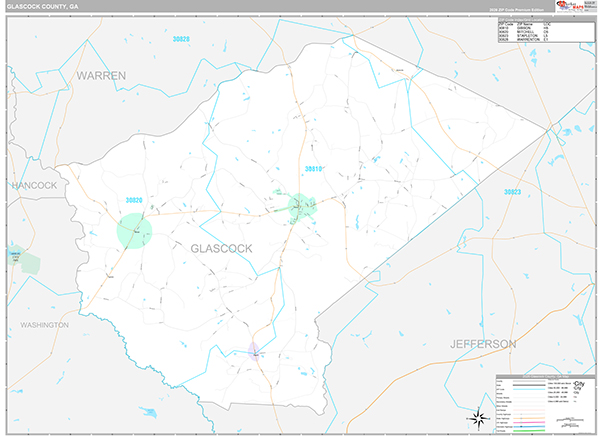Click the WARREN county label
The height and width of the screenshot is (436, 600).
(101, 76)
